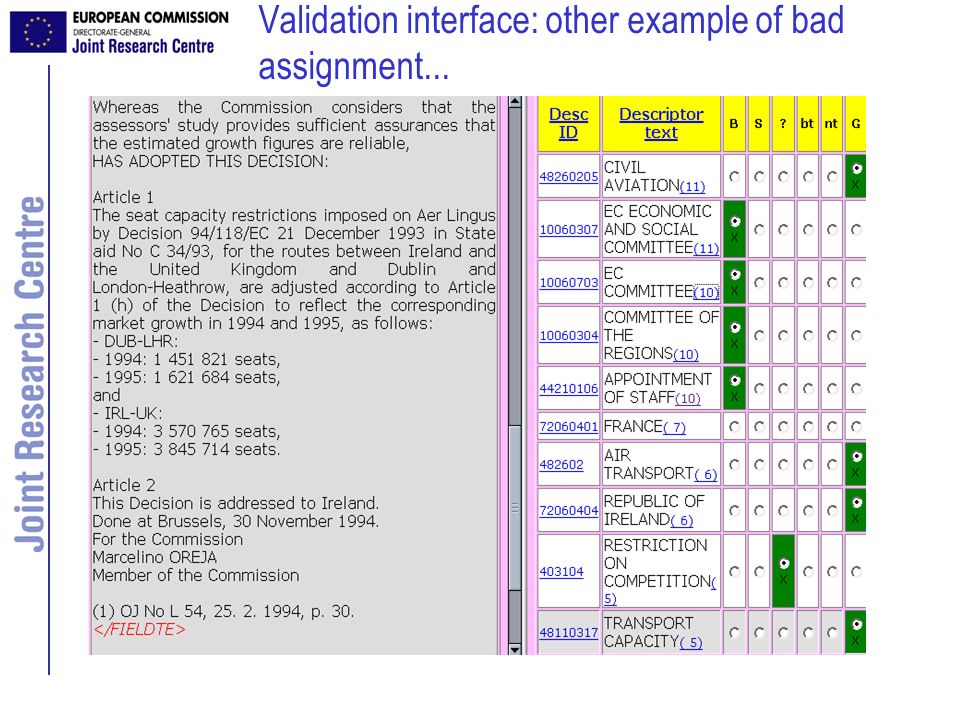Select G radio for TRANSPORT CAPACITY

click(x=857, y=624)
